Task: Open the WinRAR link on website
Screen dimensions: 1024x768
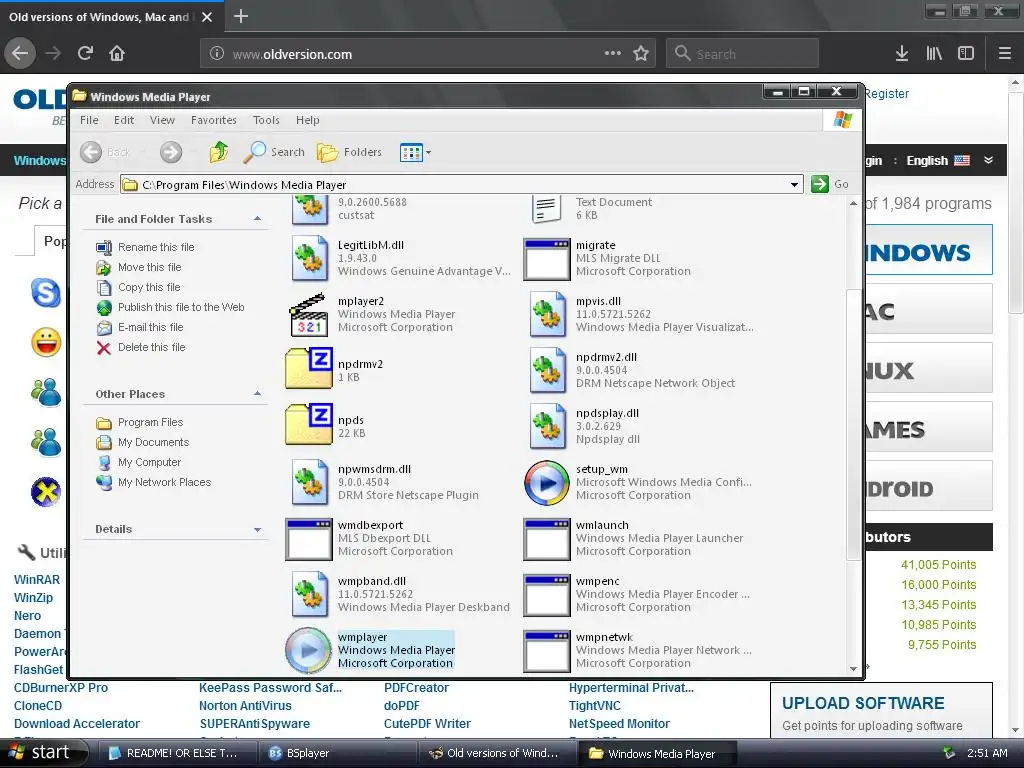Action: pos(37,580)
